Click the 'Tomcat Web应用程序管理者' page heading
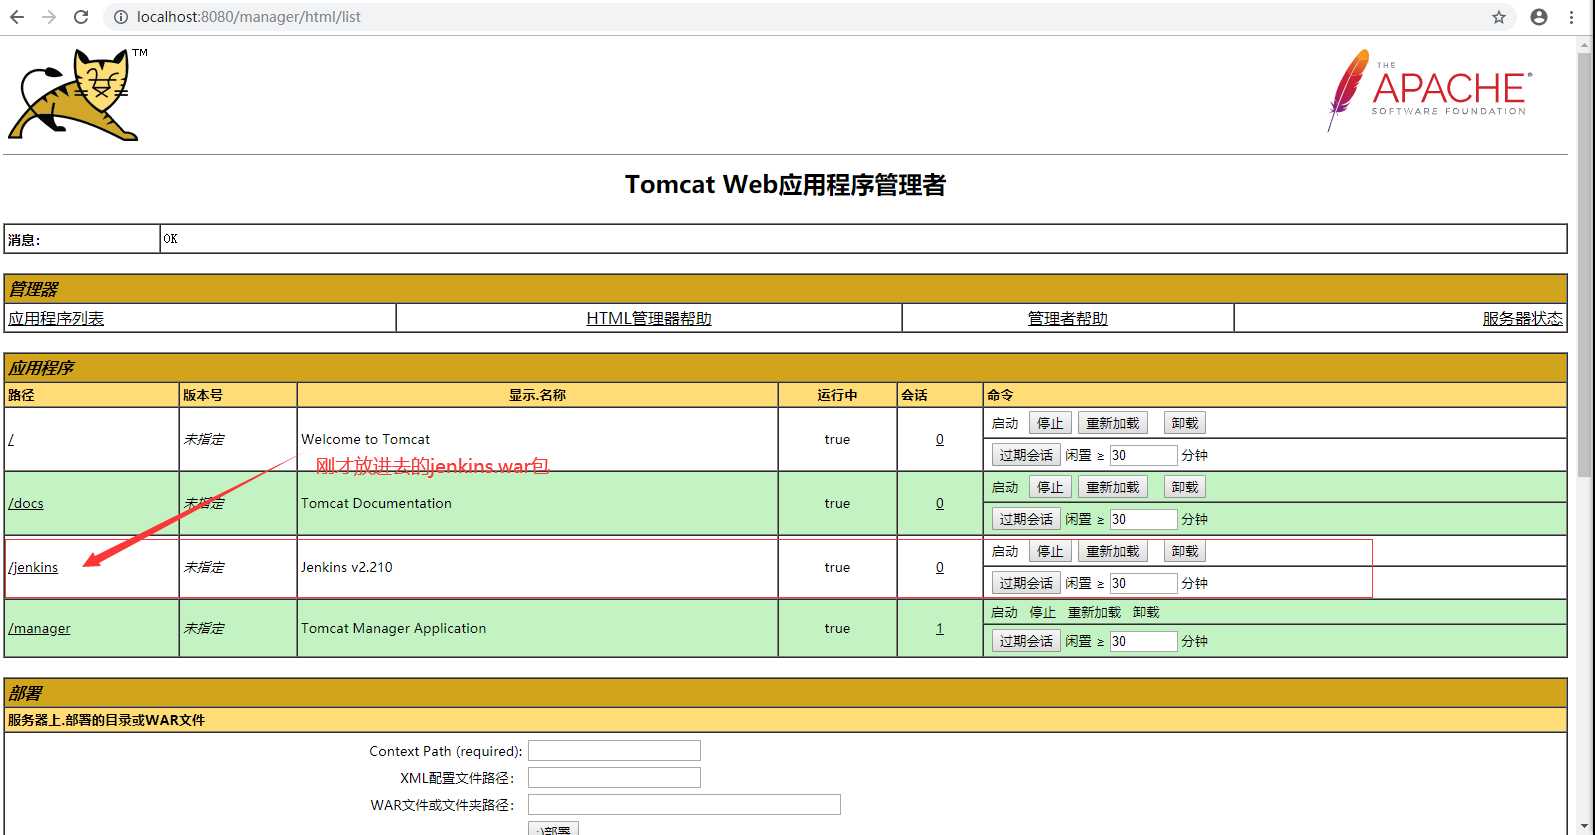Image resolution: width=1595 pixels, height=835 pixels. [x=785, y=185]
